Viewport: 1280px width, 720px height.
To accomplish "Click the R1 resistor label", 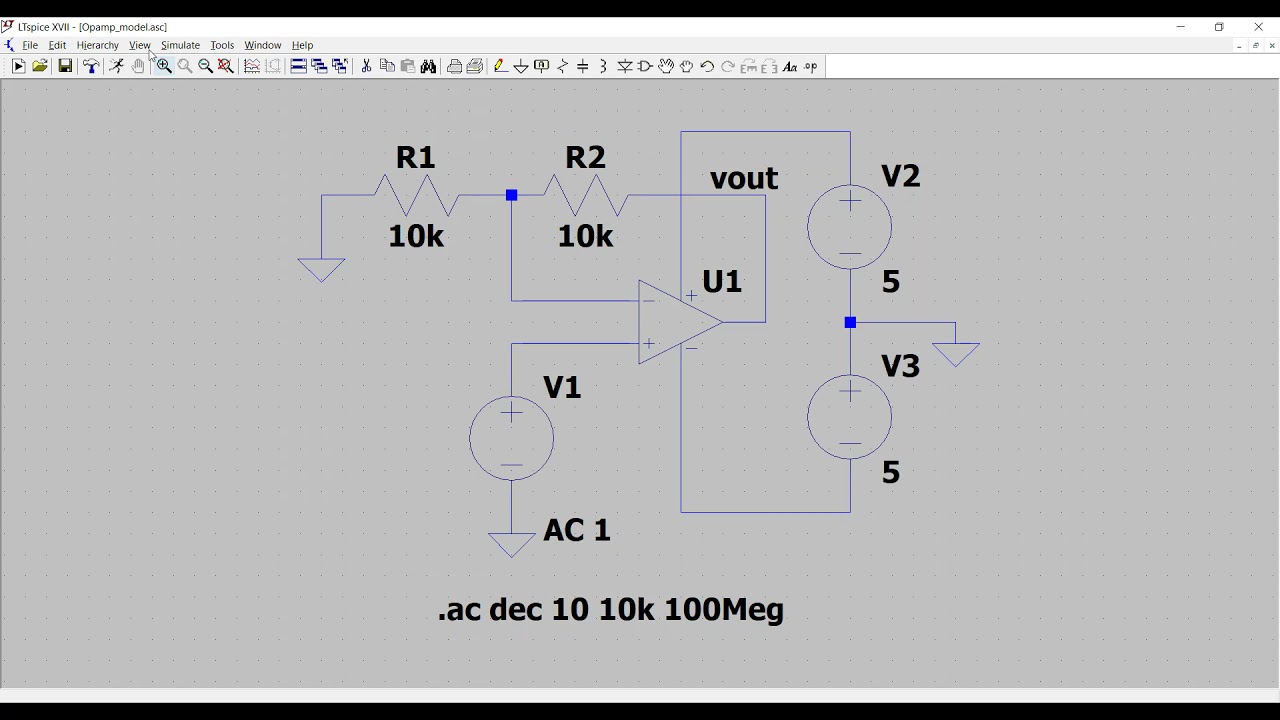I will click(416, 158).
